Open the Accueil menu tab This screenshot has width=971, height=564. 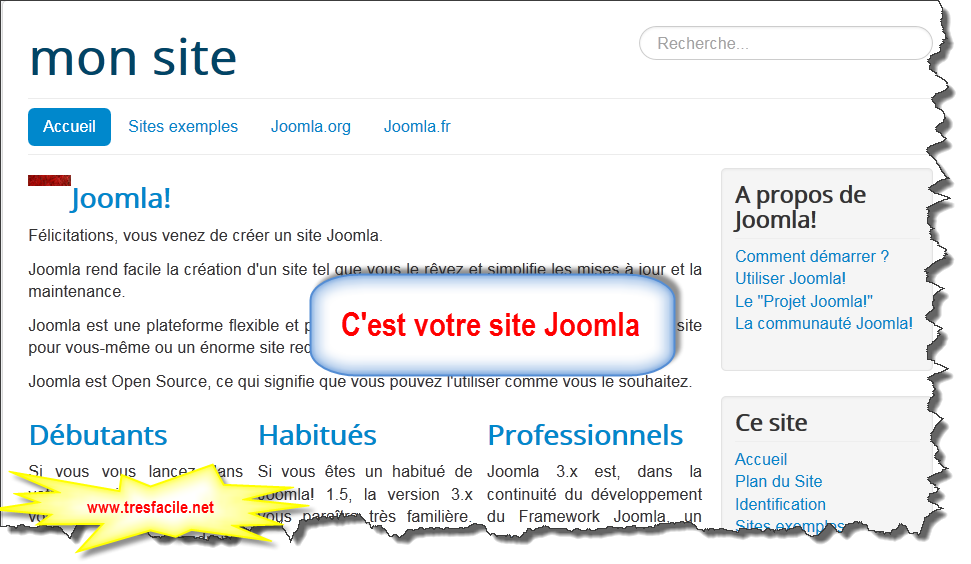(69, 127)
